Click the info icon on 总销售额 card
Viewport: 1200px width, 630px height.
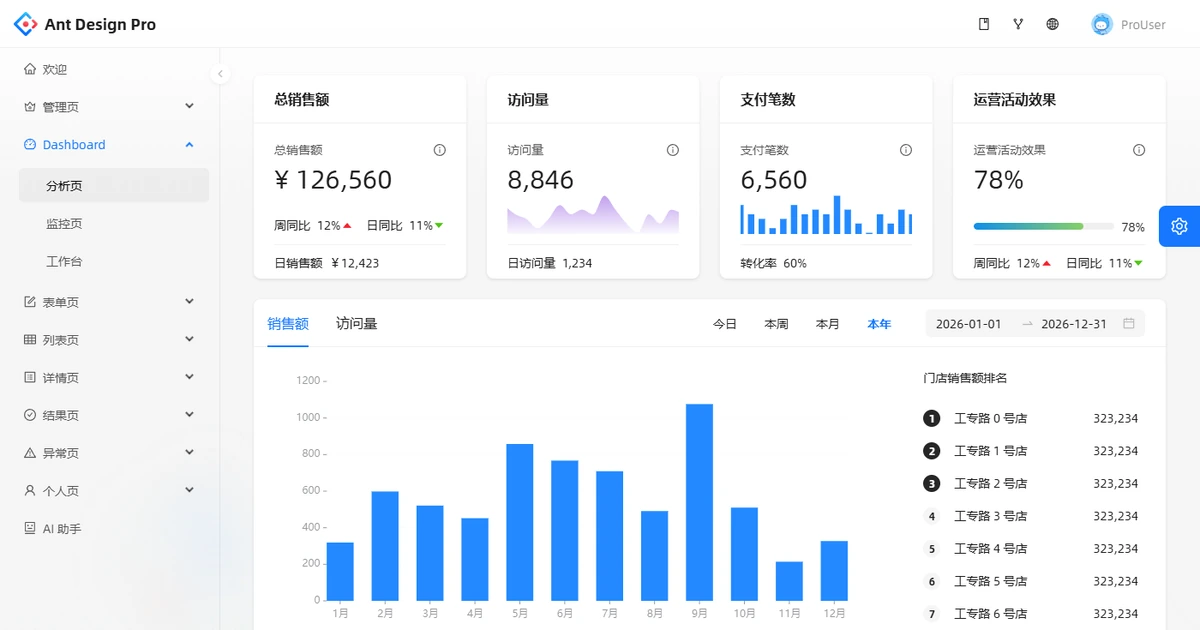[x=439, y=150]
